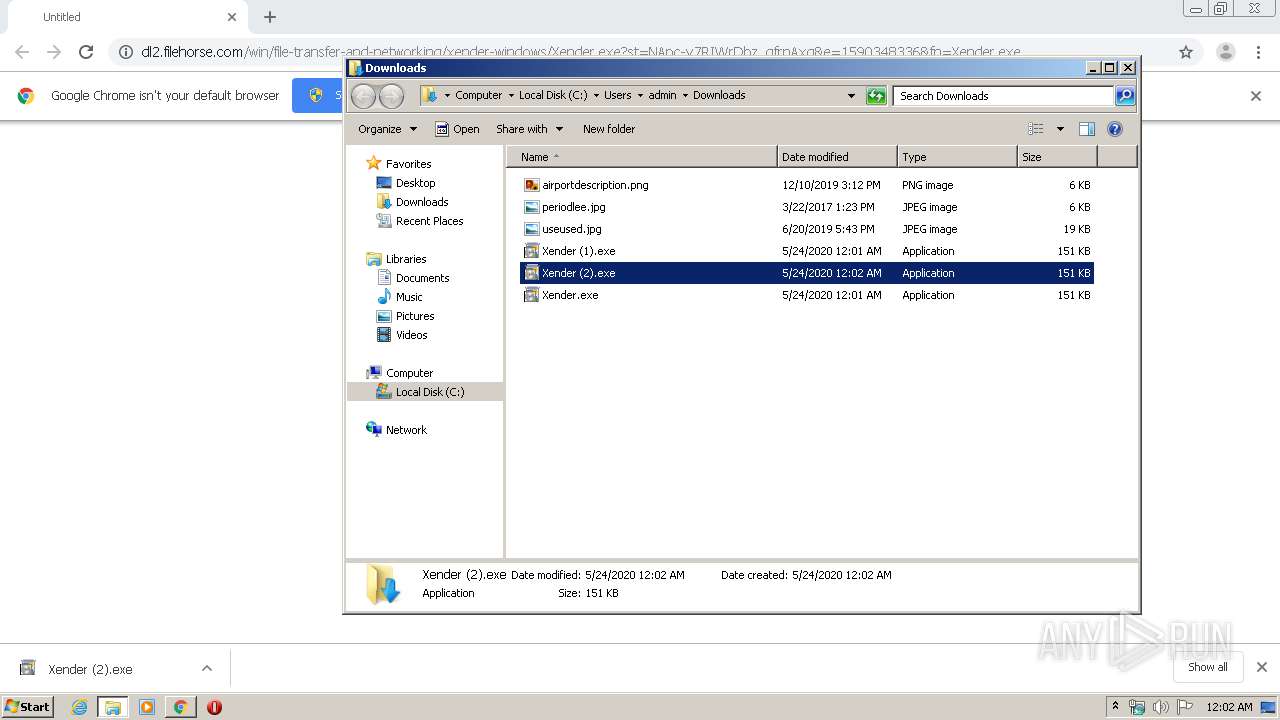The height and width of the screenshot is (720, 1280).
Task: Open the Chrome profile avatar menu
Action: coord(1225,52)
